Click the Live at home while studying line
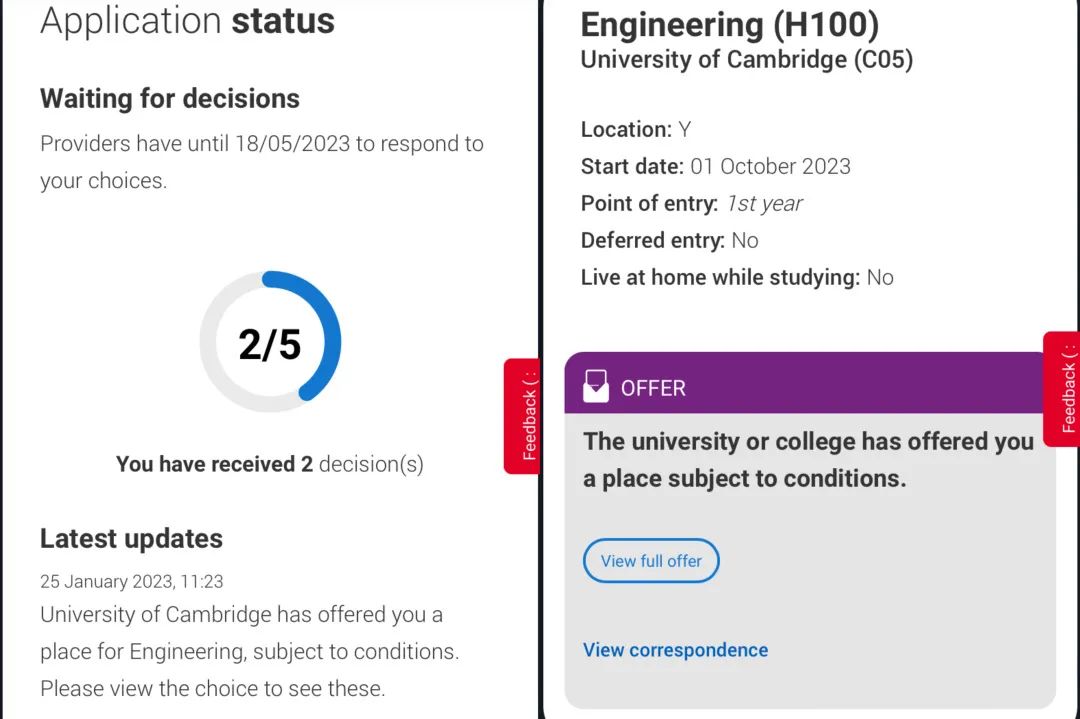The height and width of the screenshot is (719, 1080). [x=737, y=278]
